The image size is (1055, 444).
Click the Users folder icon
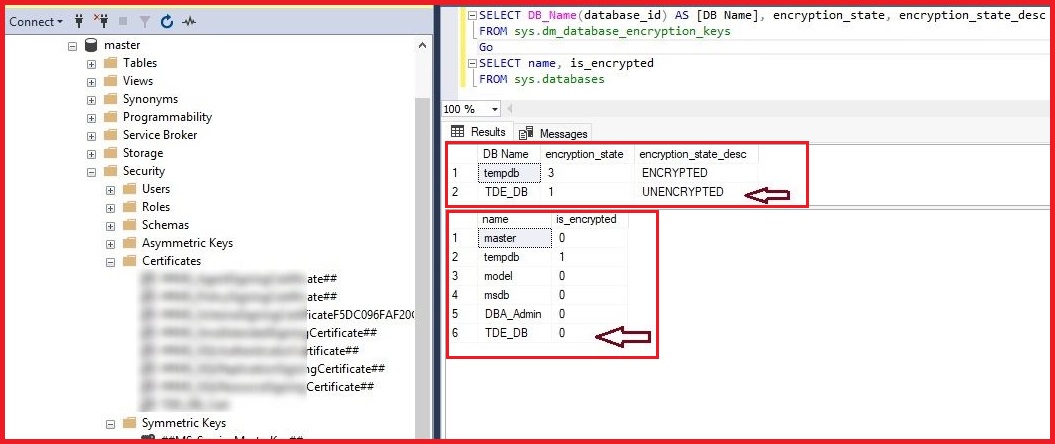point(130,189)
